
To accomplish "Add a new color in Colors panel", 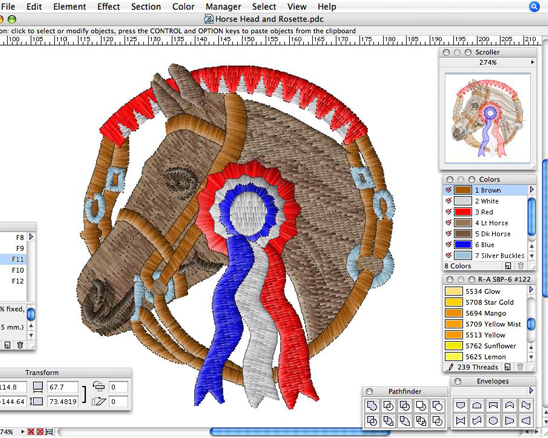I will point(508,266).
